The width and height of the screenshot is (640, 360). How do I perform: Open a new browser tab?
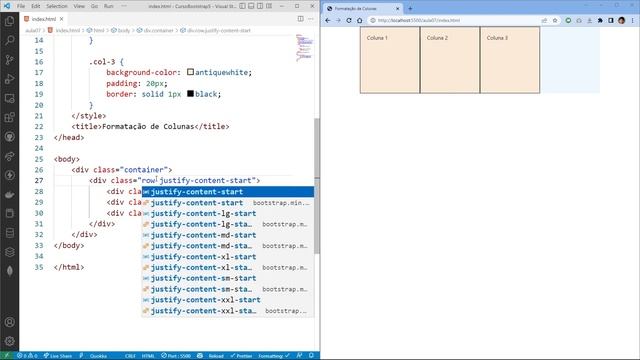(x=410, y=9)
